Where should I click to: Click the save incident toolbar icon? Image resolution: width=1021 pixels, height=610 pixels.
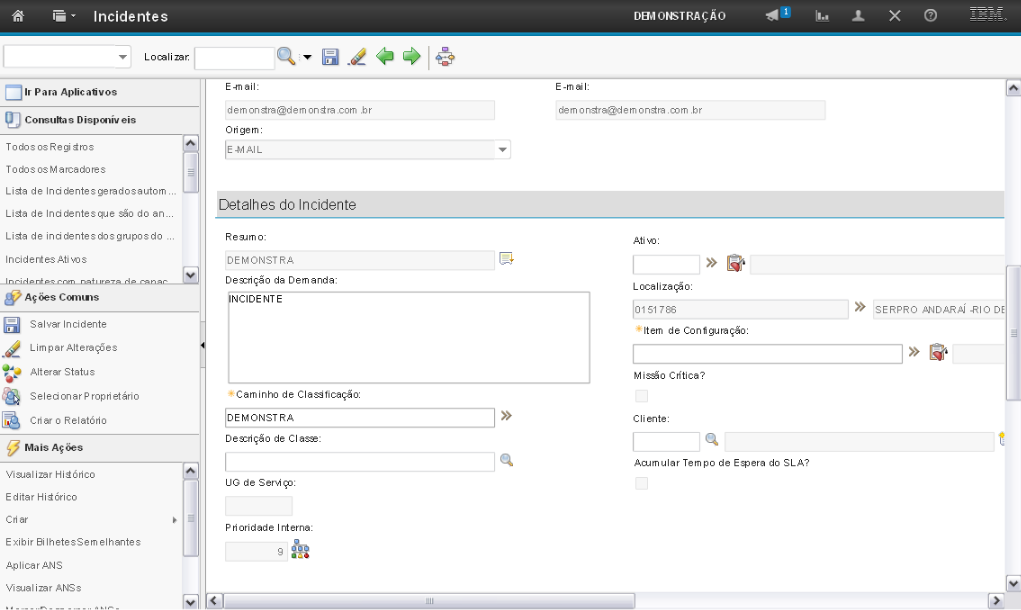click(331, 58)
